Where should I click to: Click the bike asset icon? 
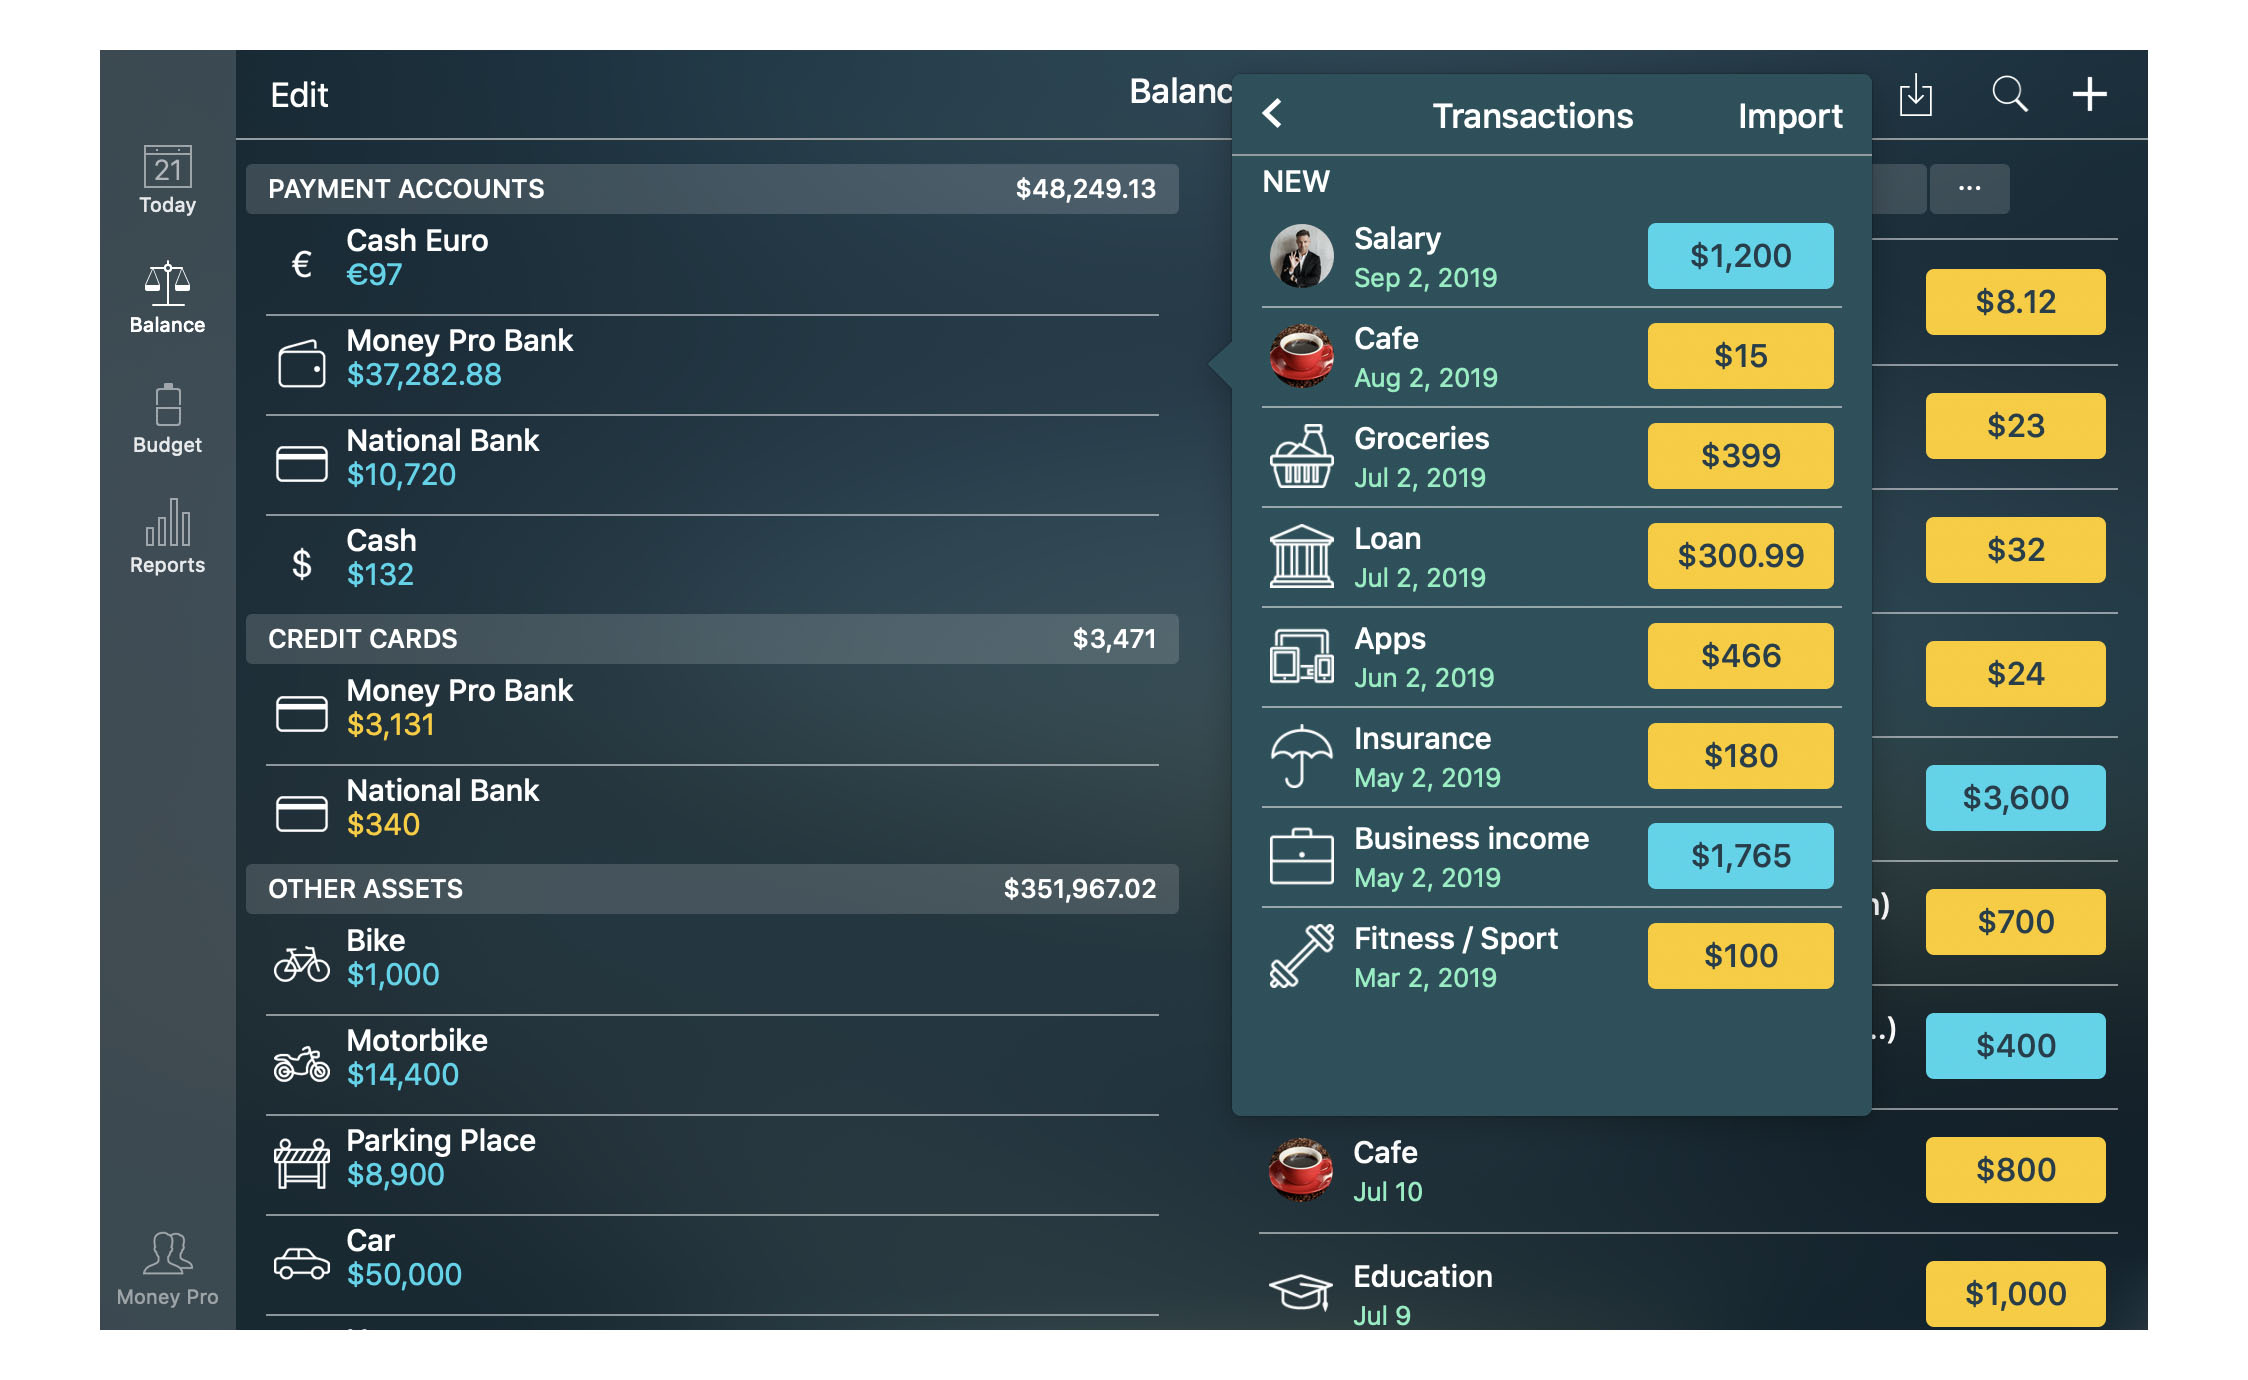click(x=300, y=957)
